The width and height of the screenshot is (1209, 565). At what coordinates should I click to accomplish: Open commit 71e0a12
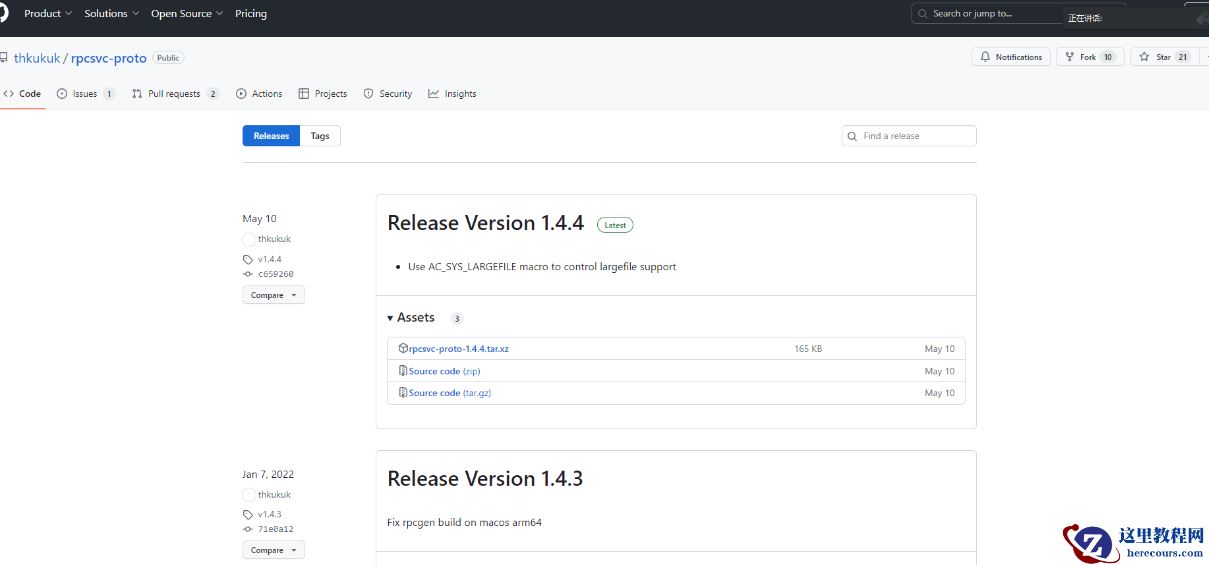(276, 530)
